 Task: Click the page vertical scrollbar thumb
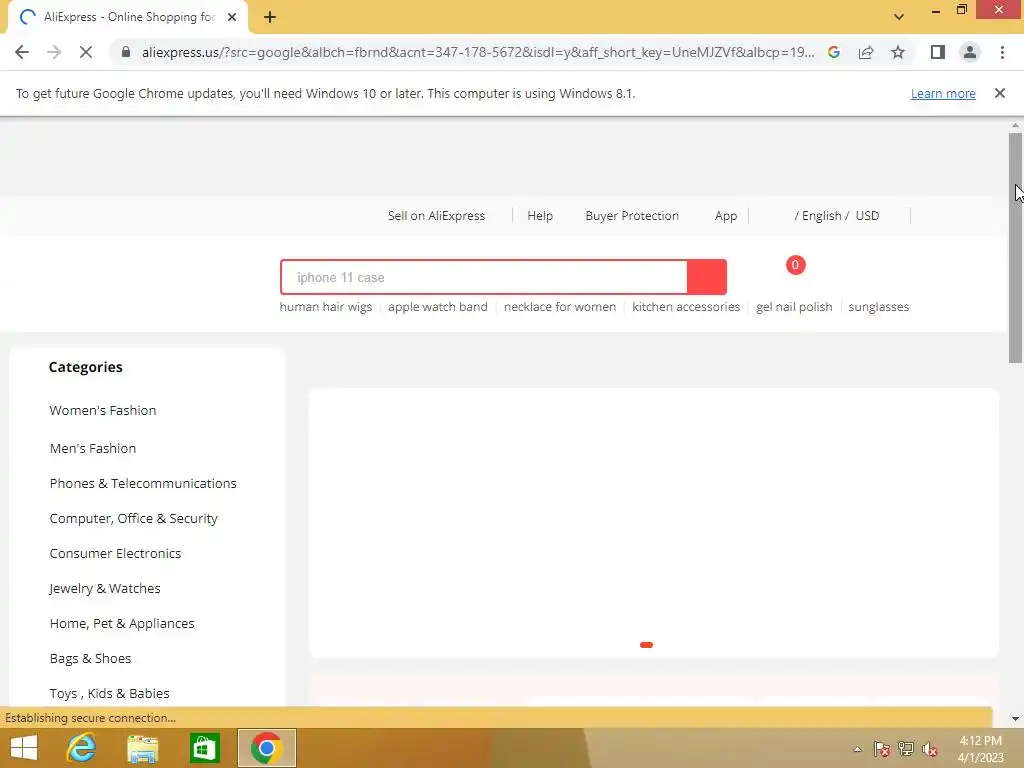[x=1015, y=248]
